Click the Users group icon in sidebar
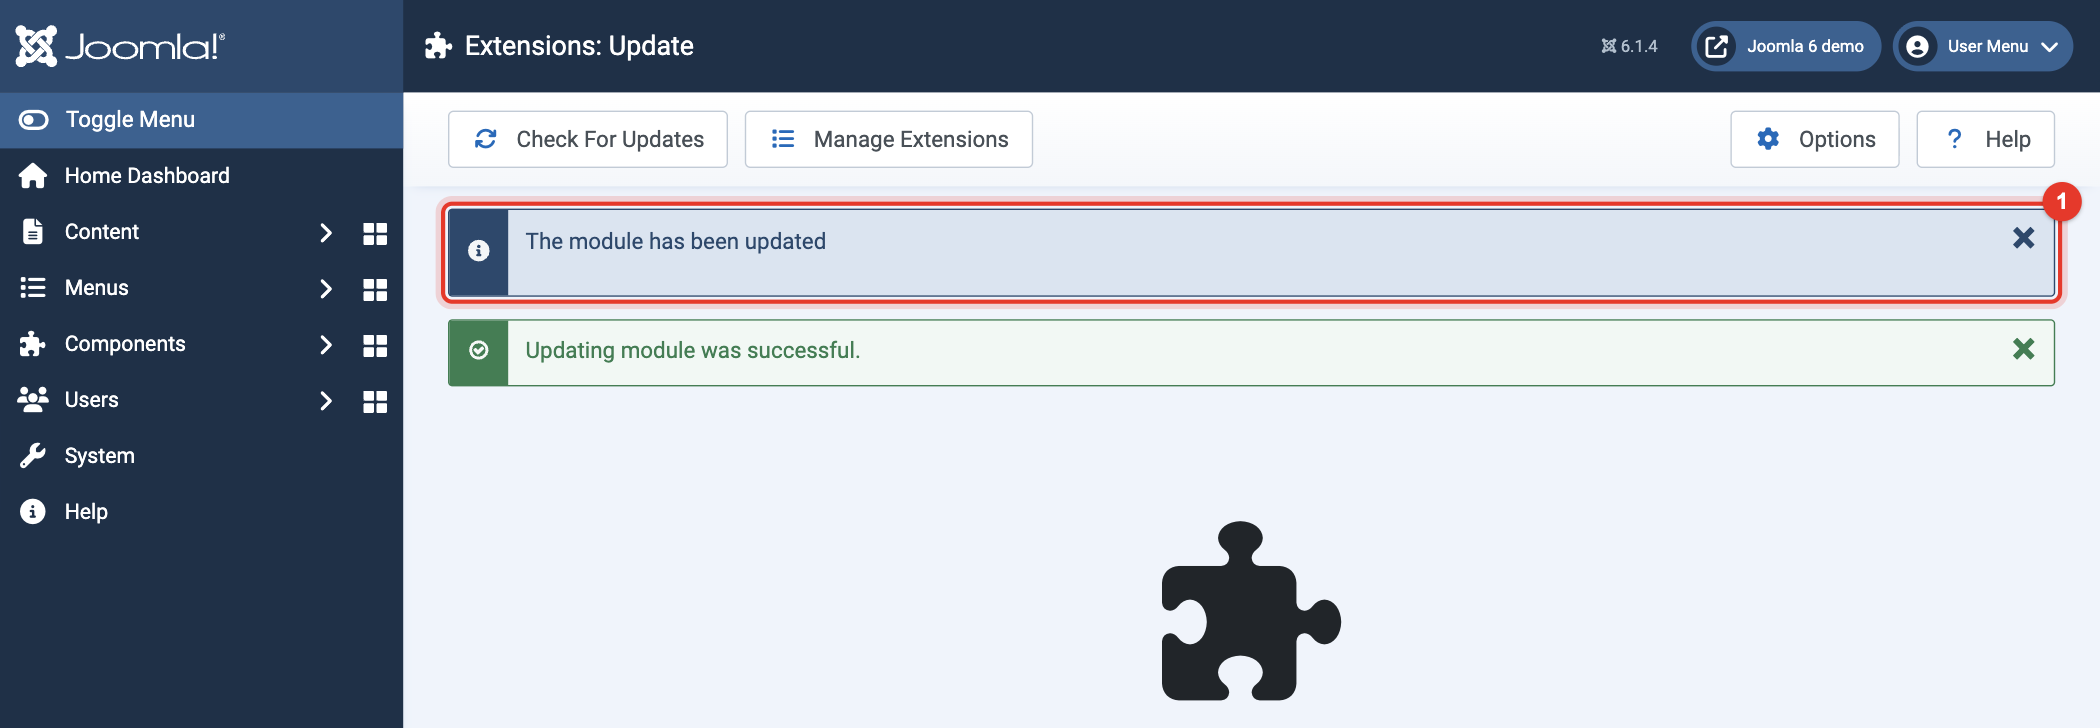This screenshot has width=2100, height=728. pos(33,400)
